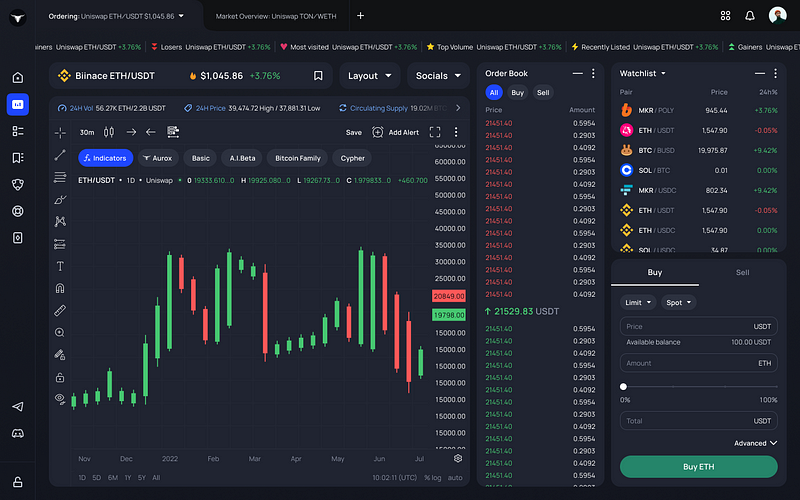
Task: Open the user profile avatar
Action: point(778,15)
